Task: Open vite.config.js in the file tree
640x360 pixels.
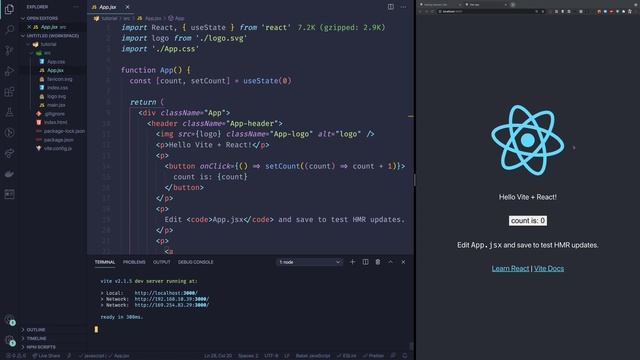Action: (58, 149)
